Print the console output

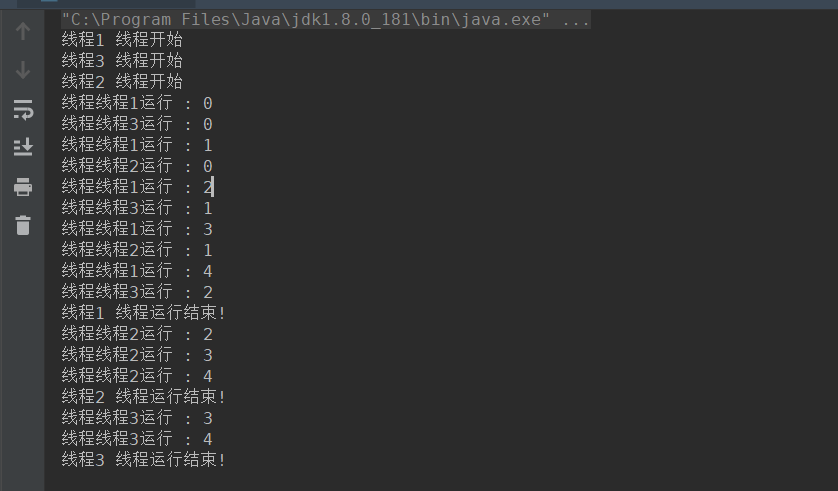pyautogui.click(x=22, y=187)
